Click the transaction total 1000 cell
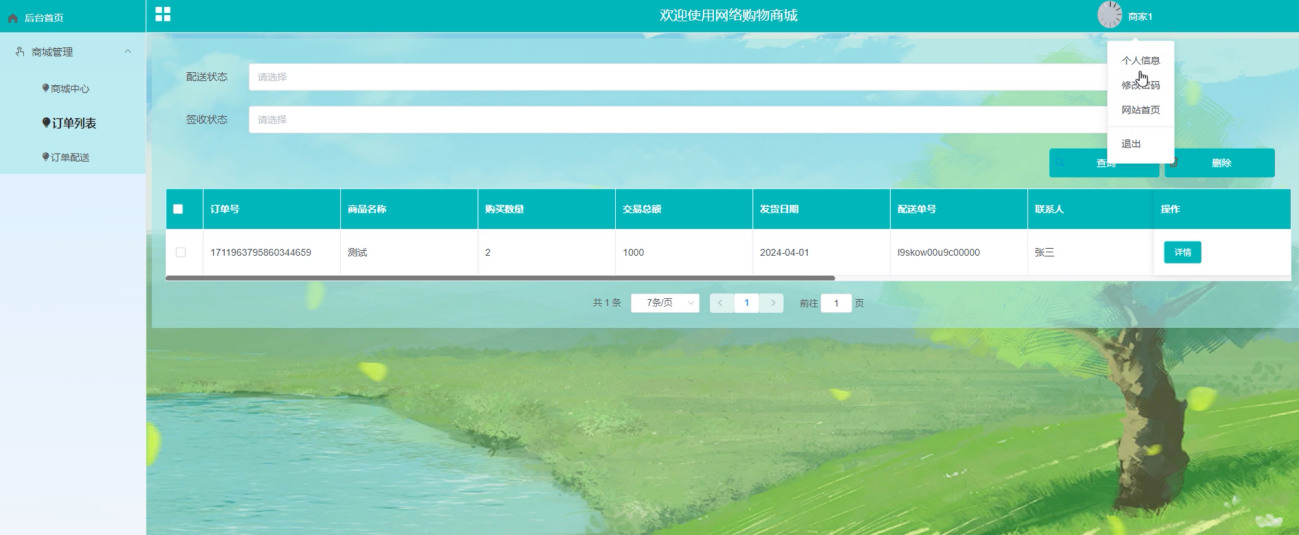1299x535 pixels. click(633, 253)
